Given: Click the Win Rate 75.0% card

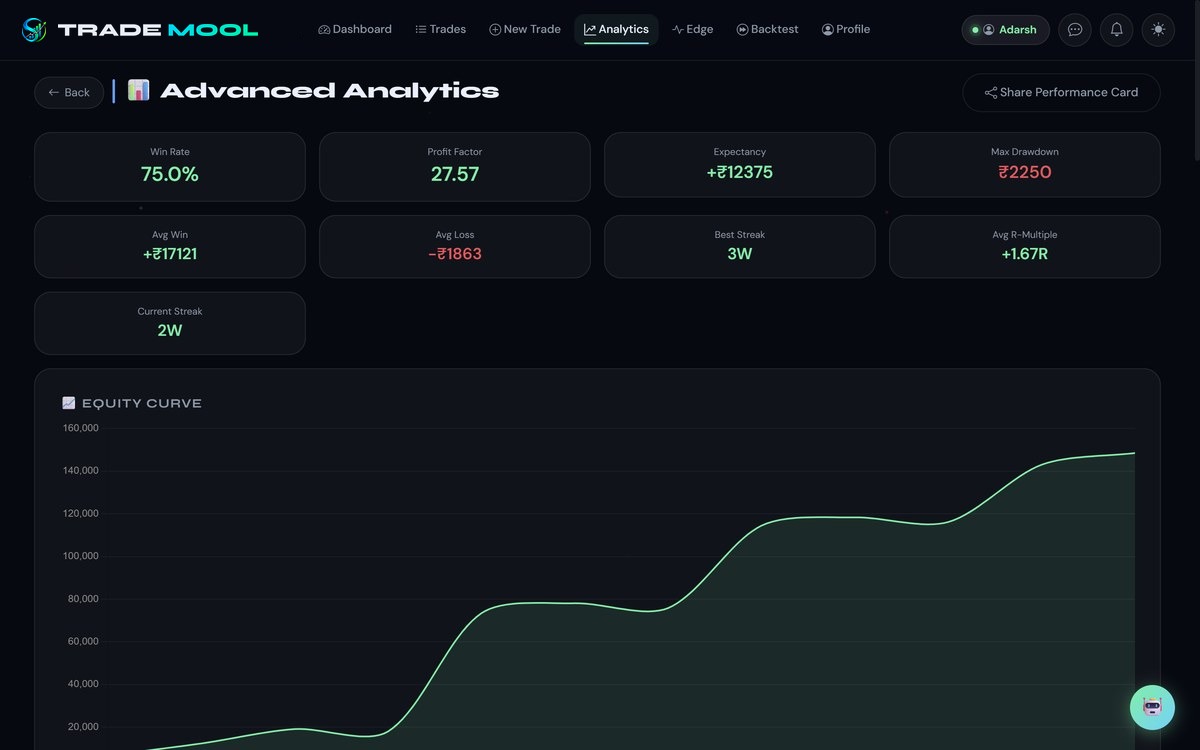Looking at the screenshot, I should pyautogui.click(x=170, y=167).
